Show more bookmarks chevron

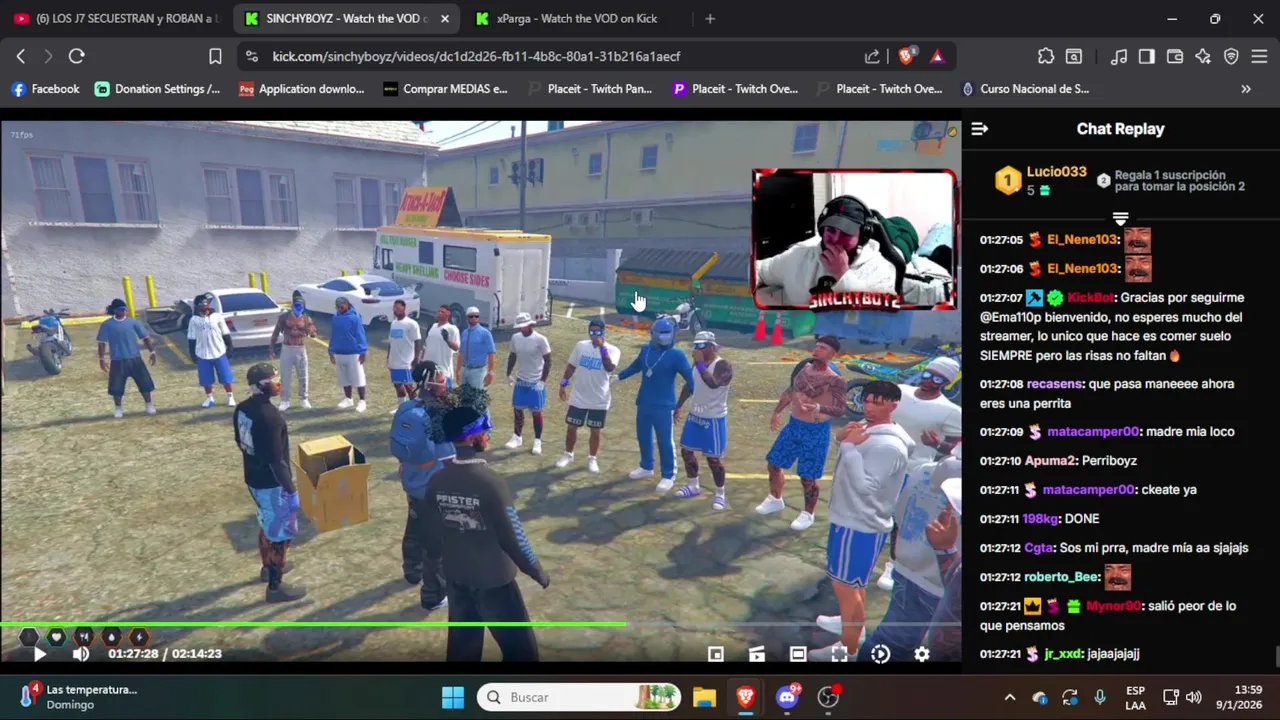coord(1246,89)
